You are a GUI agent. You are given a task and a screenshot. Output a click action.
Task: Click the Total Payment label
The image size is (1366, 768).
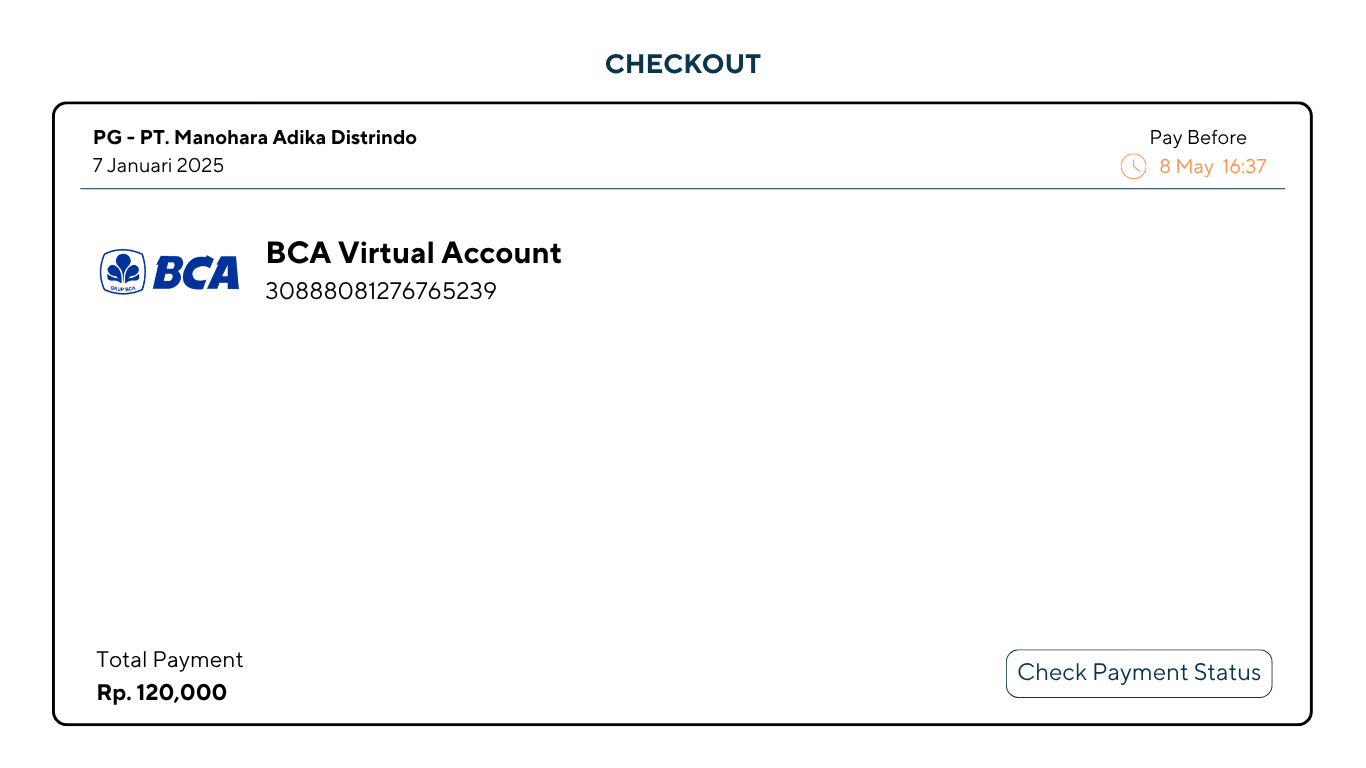(x=170, y=660)
